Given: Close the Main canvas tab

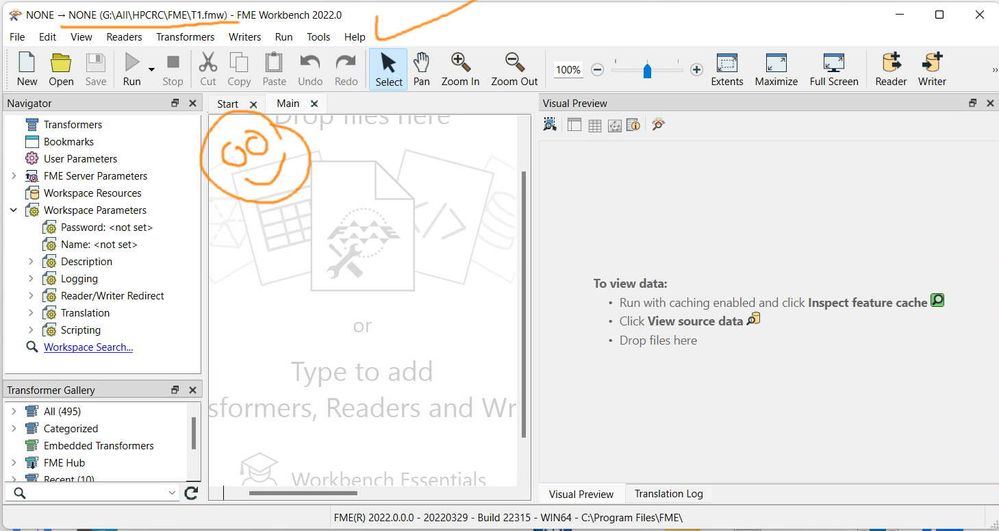Looking at the screenshot, I should 314,103.
